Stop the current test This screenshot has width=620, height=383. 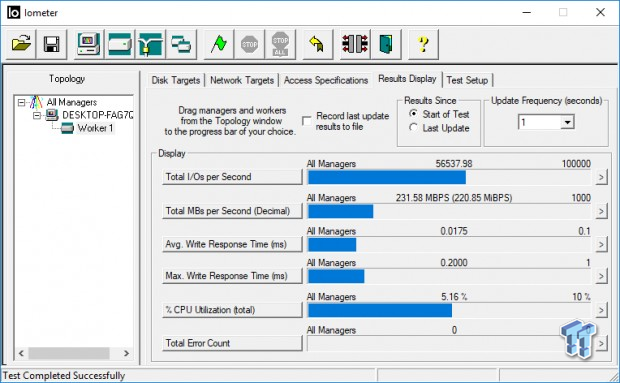tap(250, 44)
